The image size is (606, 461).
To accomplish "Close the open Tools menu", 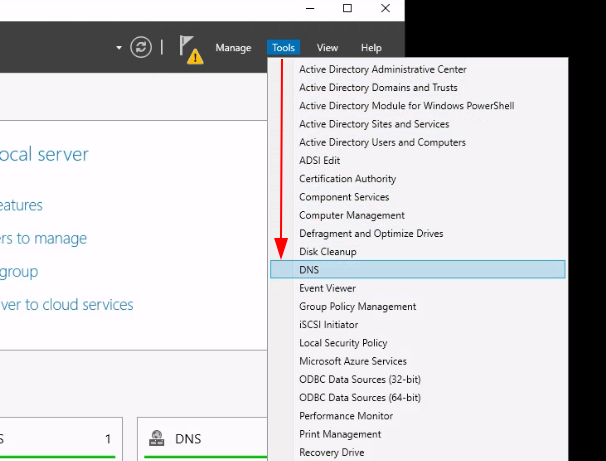I will 283,48.
